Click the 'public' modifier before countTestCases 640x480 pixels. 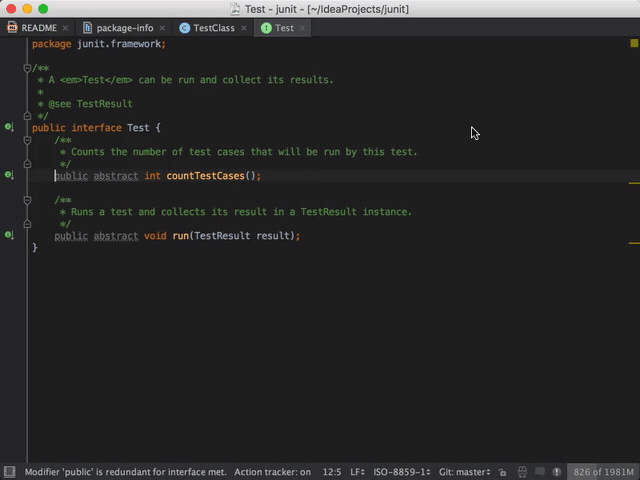pyautogui.click(x=71, y=176)
